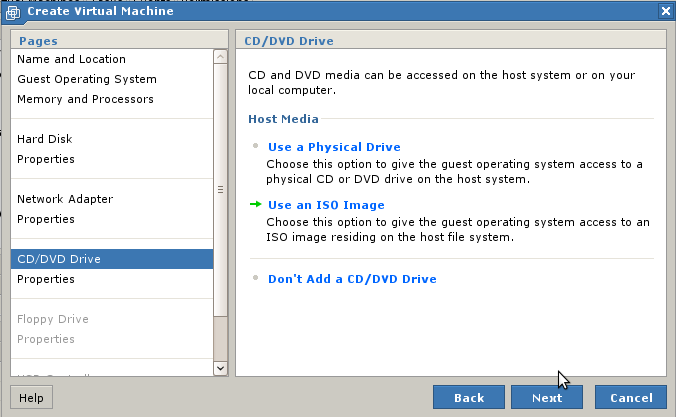Switch to the Network Adapter page

tap(64, 199)
